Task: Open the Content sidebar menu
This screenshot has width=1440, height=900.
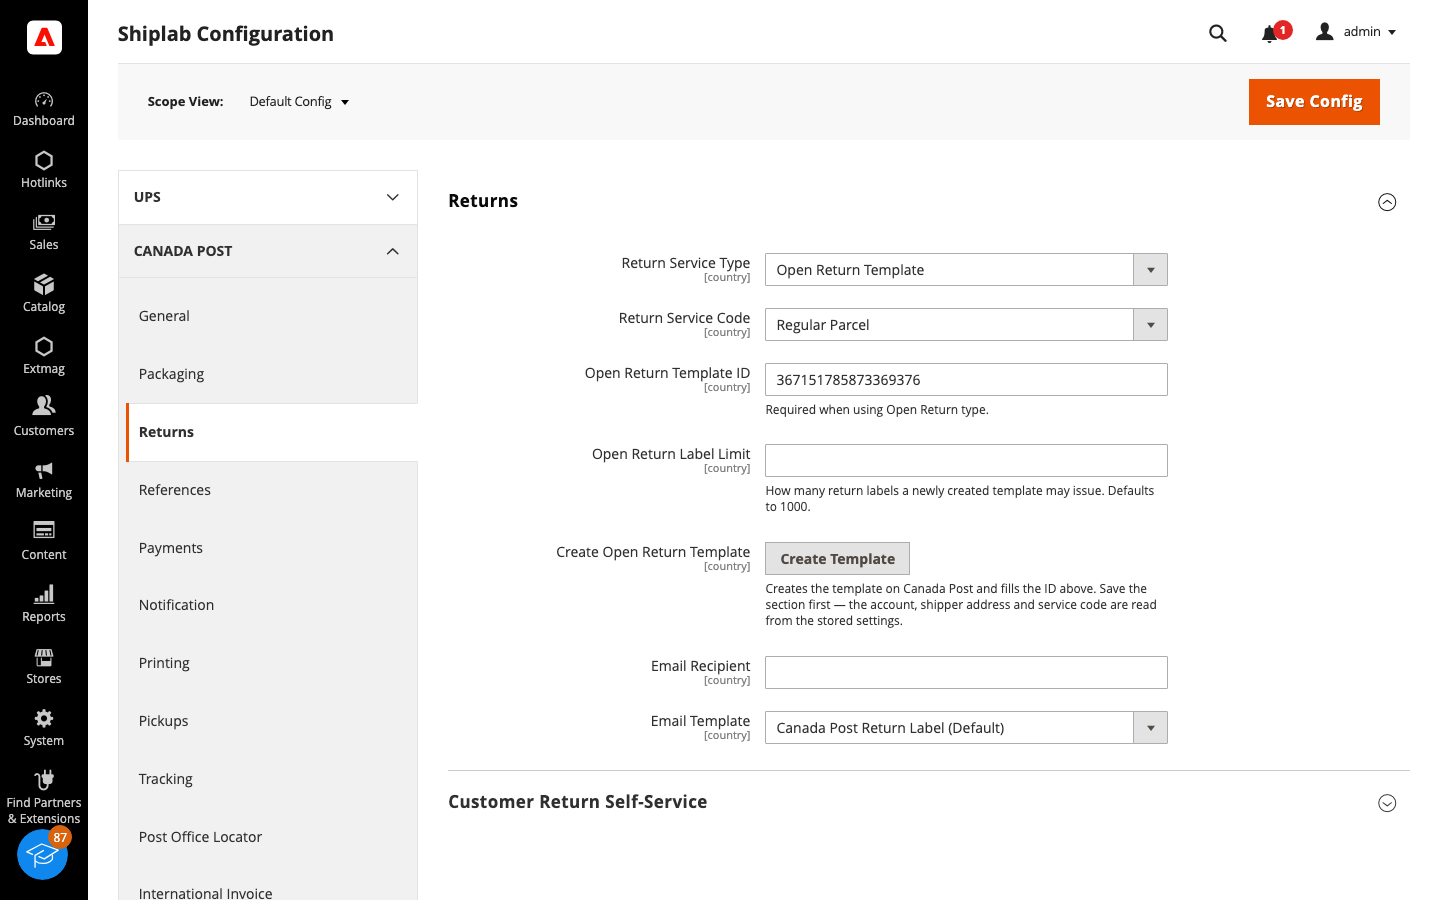Action: pyautogui.click(x=44, y=543)
